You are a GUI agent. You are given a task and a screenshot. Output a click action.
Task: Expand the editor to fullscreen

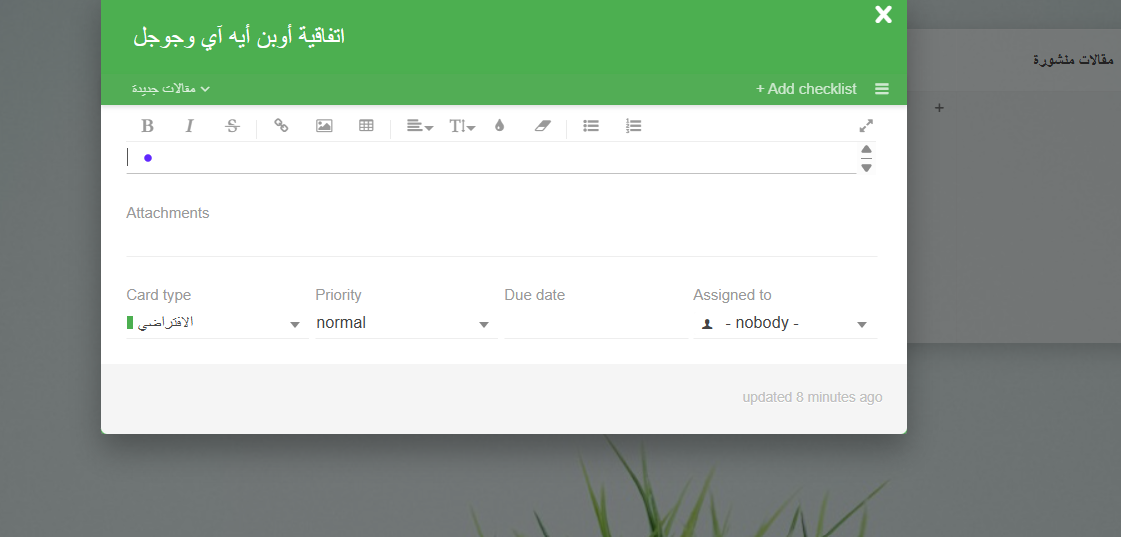coord(866,126)
